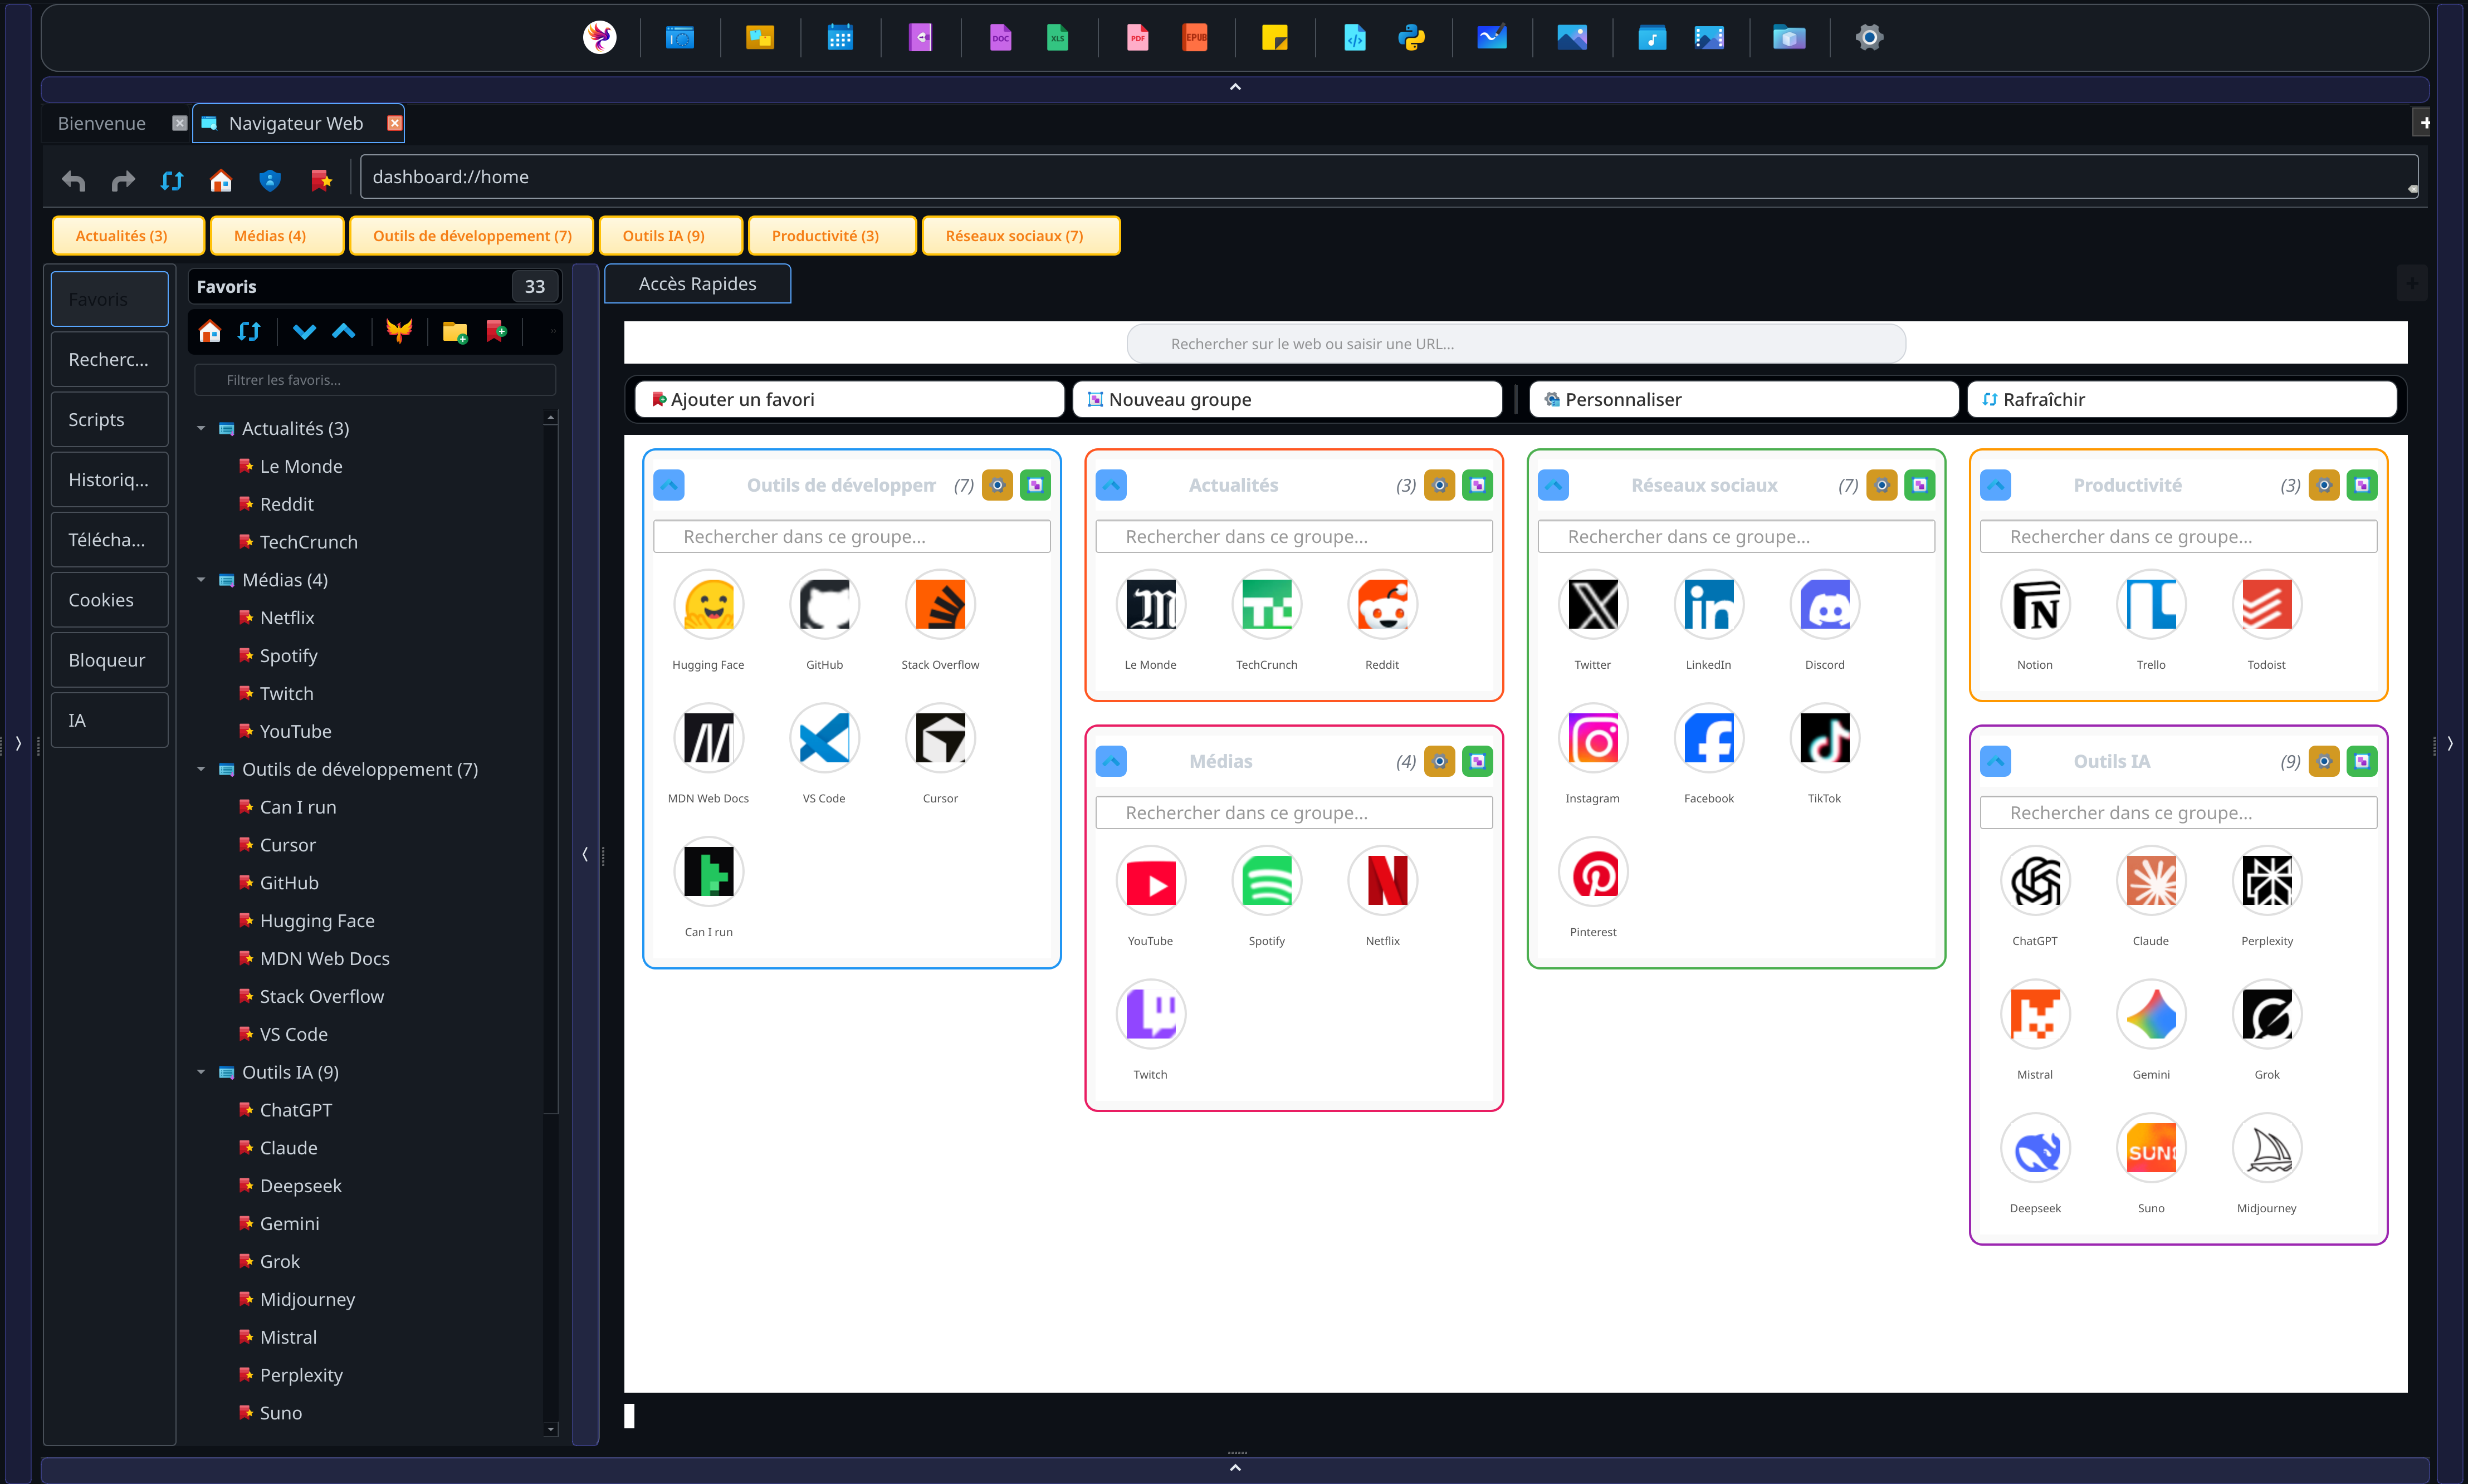Open the Scripts side panel tab
This screenshot has height=1484, width=2468.
(109, 420)
